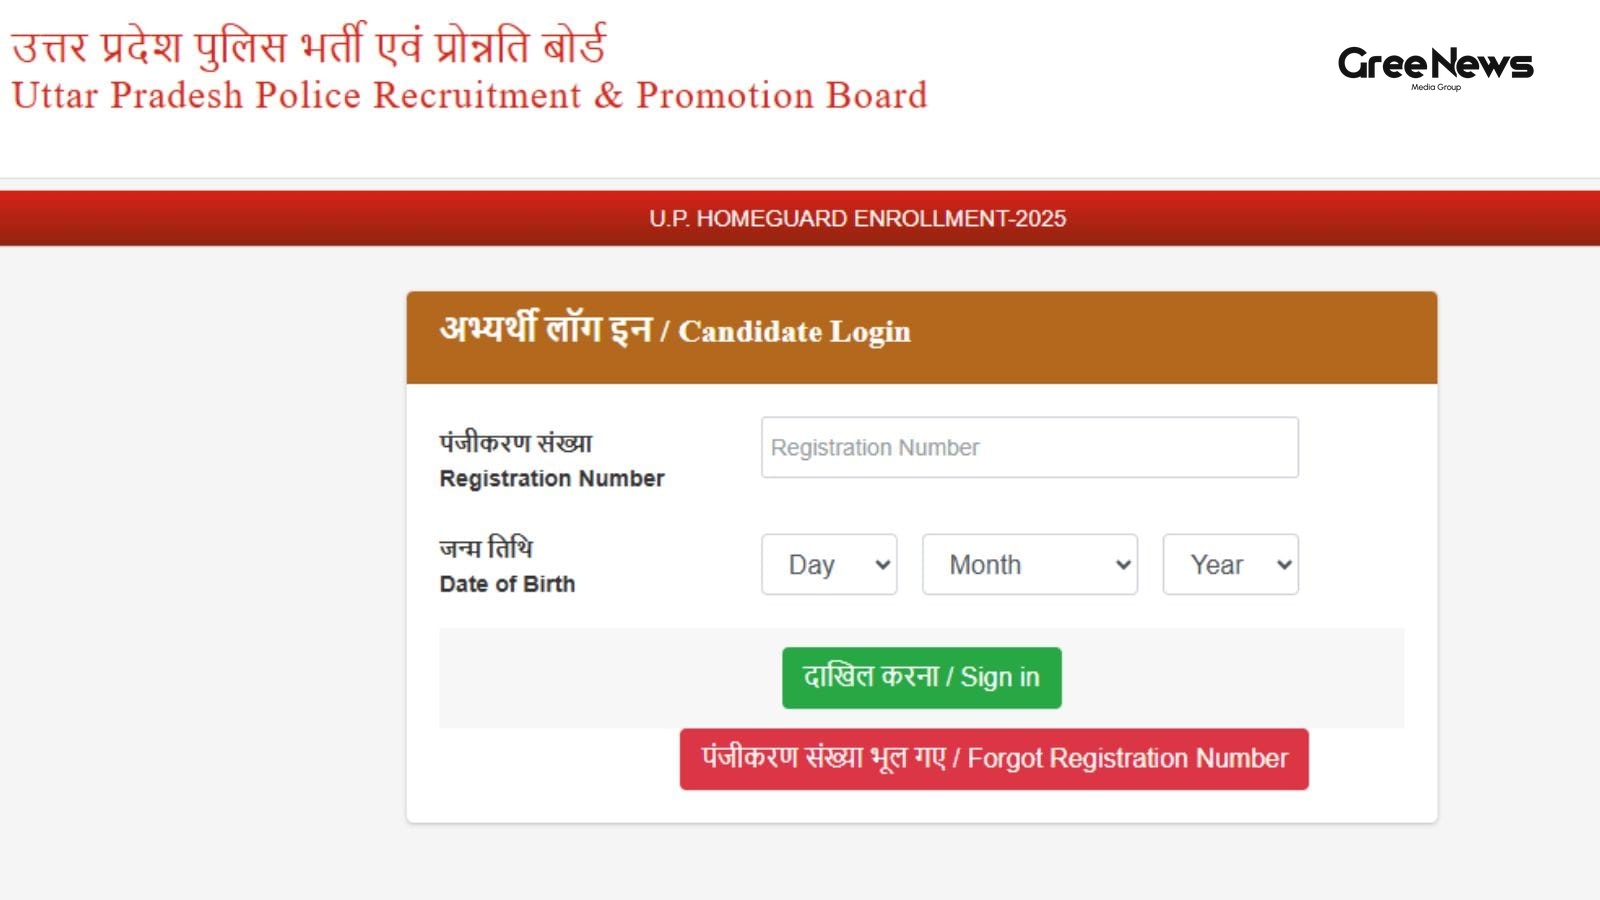Select the green Sign in control

coord(920,677)
